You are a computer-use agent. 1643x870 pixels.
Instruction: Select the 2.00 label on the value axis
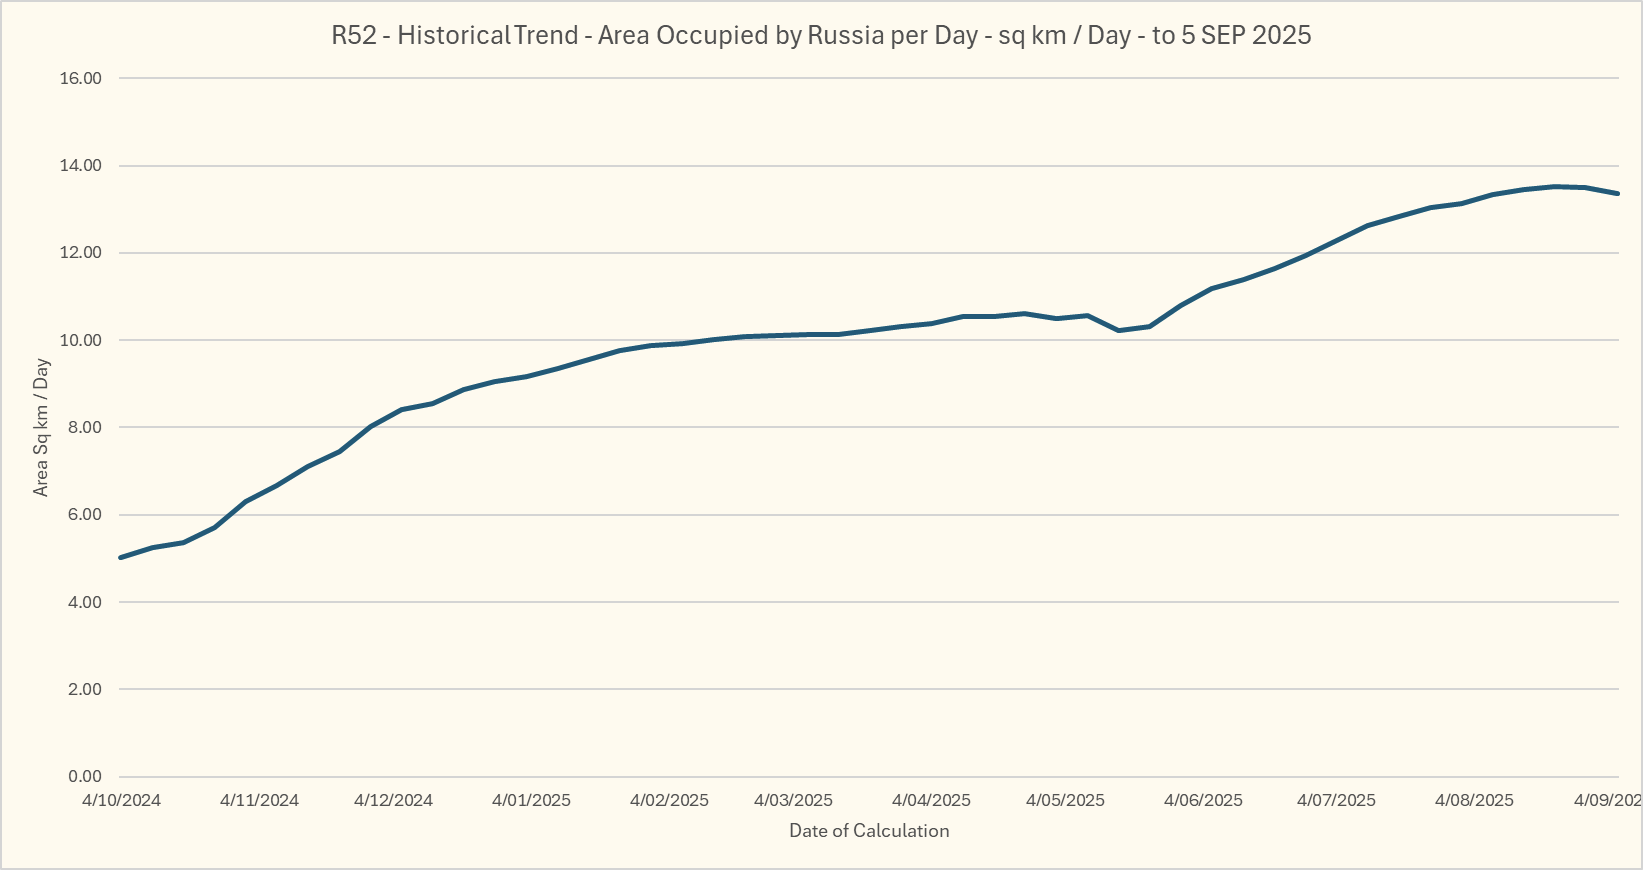click(x=85, y=689)
